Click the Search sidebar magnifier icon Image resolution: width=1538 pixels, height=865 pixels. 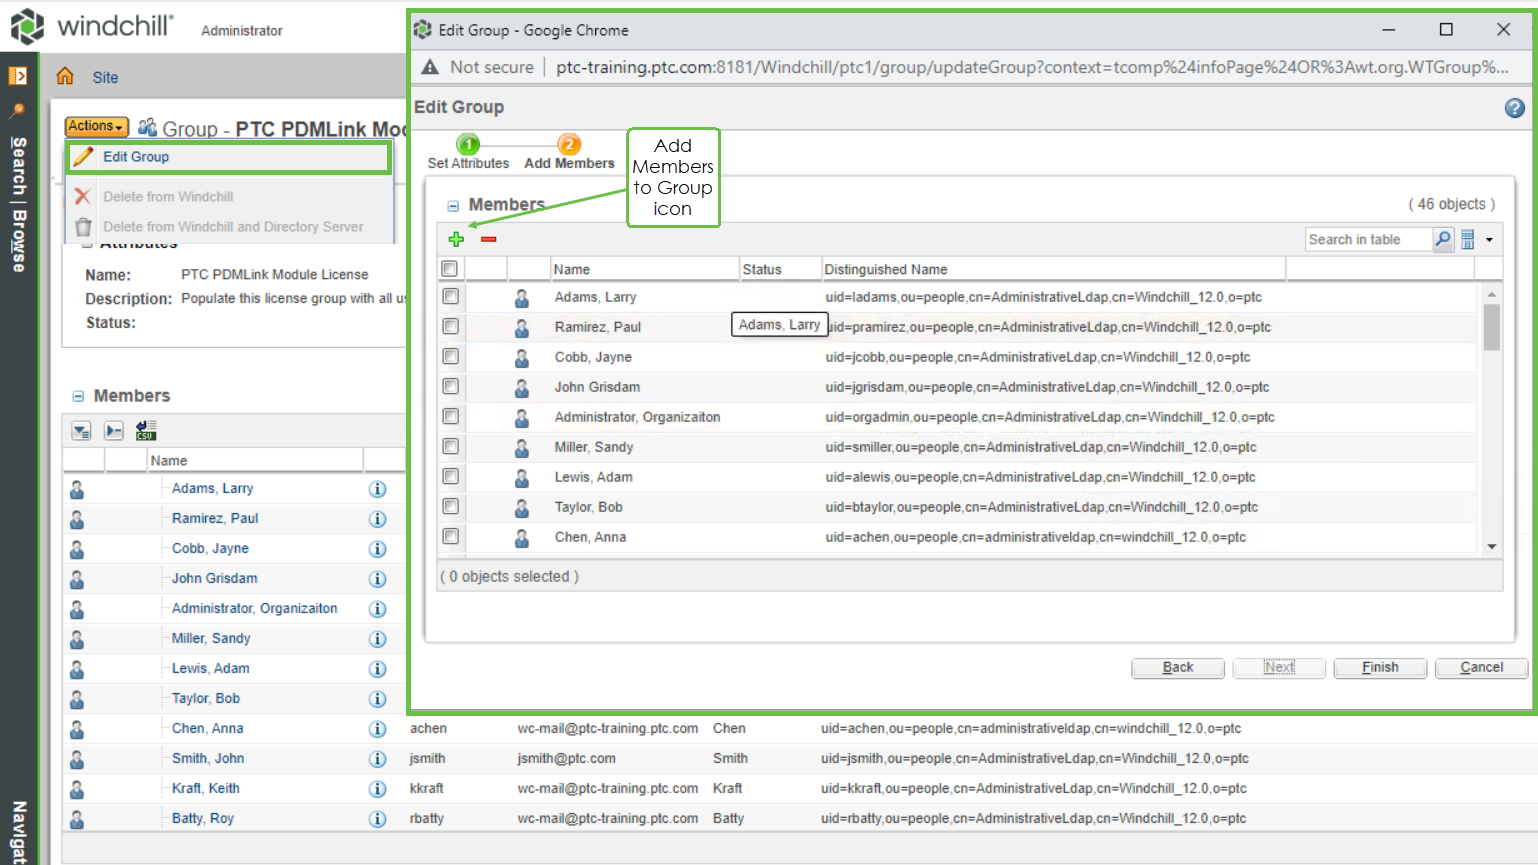point(17,111)
